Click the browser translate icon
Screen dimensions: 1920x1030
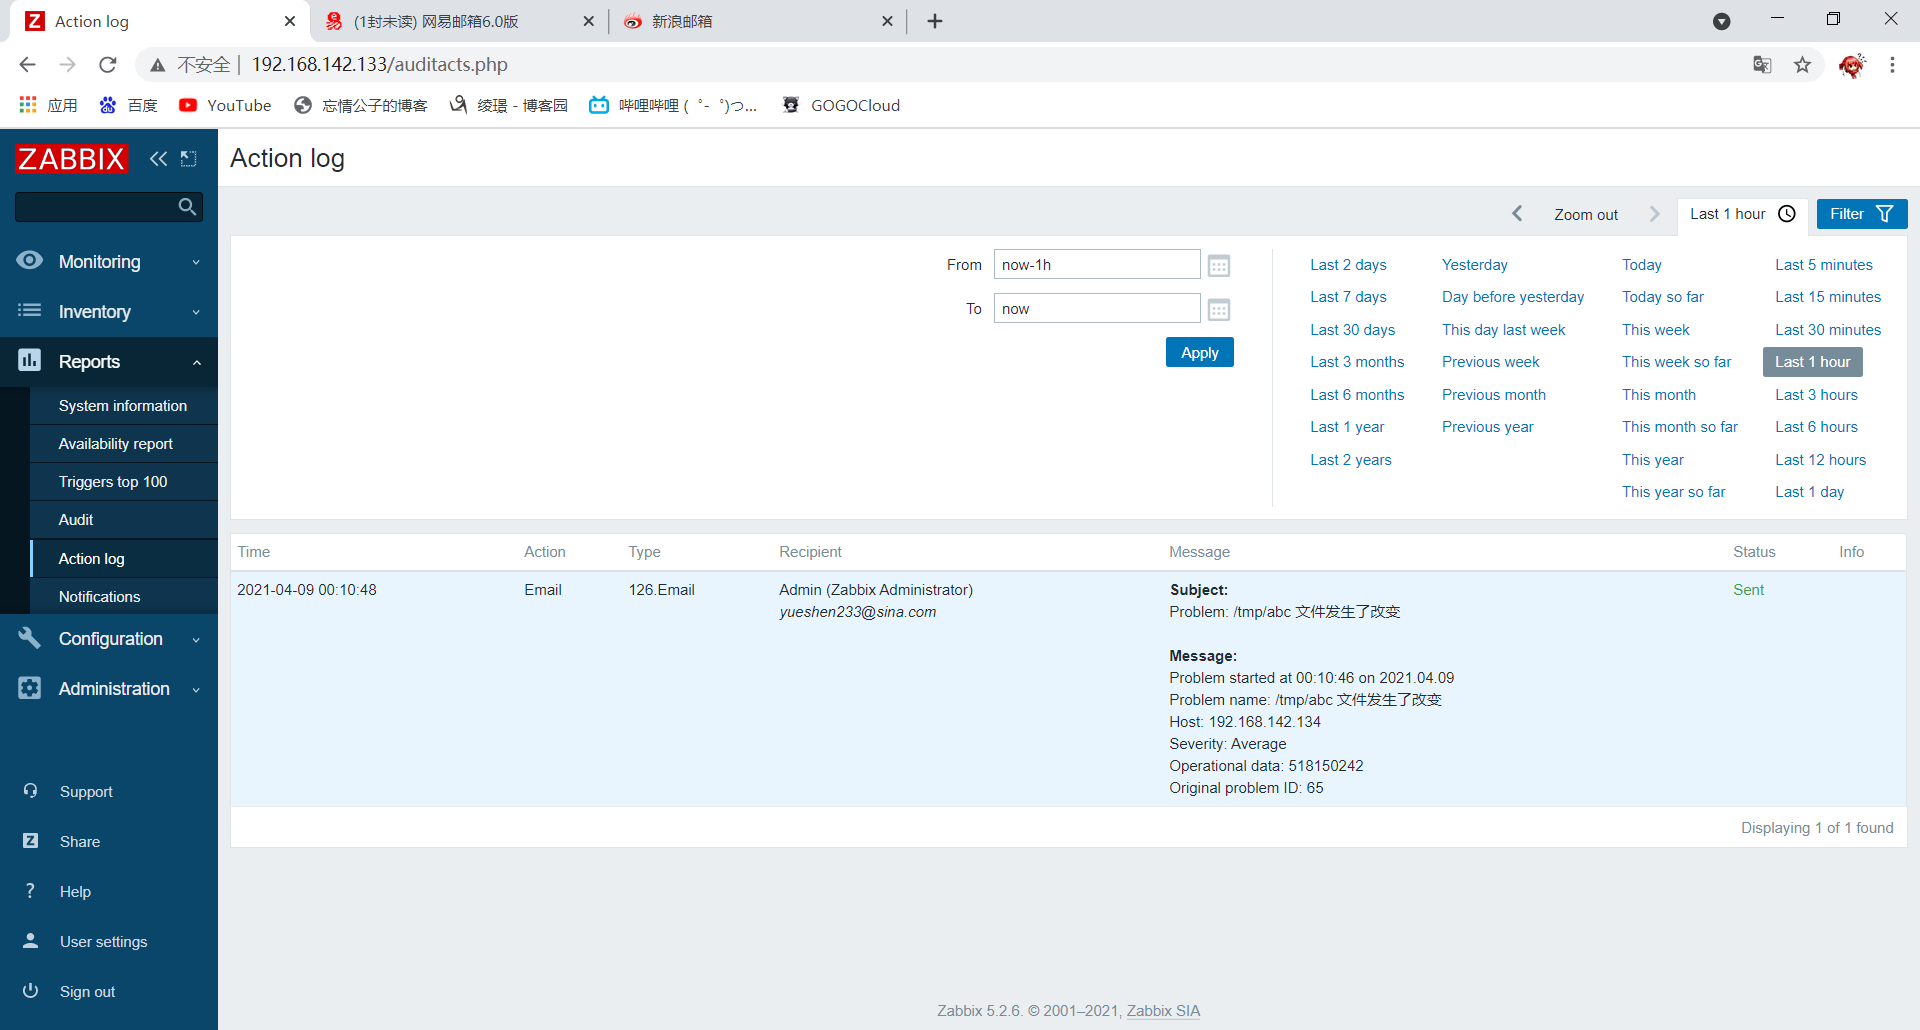coord(1762,65)
